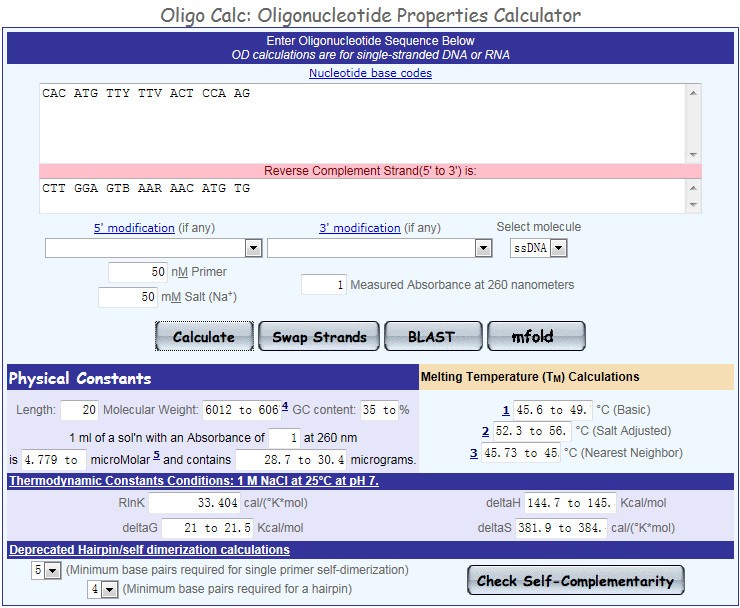This screenshot has height=608, width=740.
Task: Click the Basic Tm value field
Action: pos(552,410)
